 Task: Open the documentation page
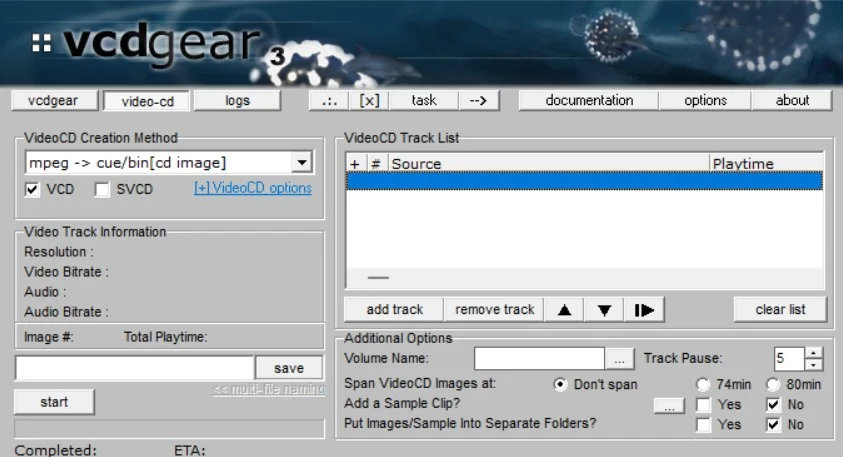pyautogui.click(x=589, y=101)
